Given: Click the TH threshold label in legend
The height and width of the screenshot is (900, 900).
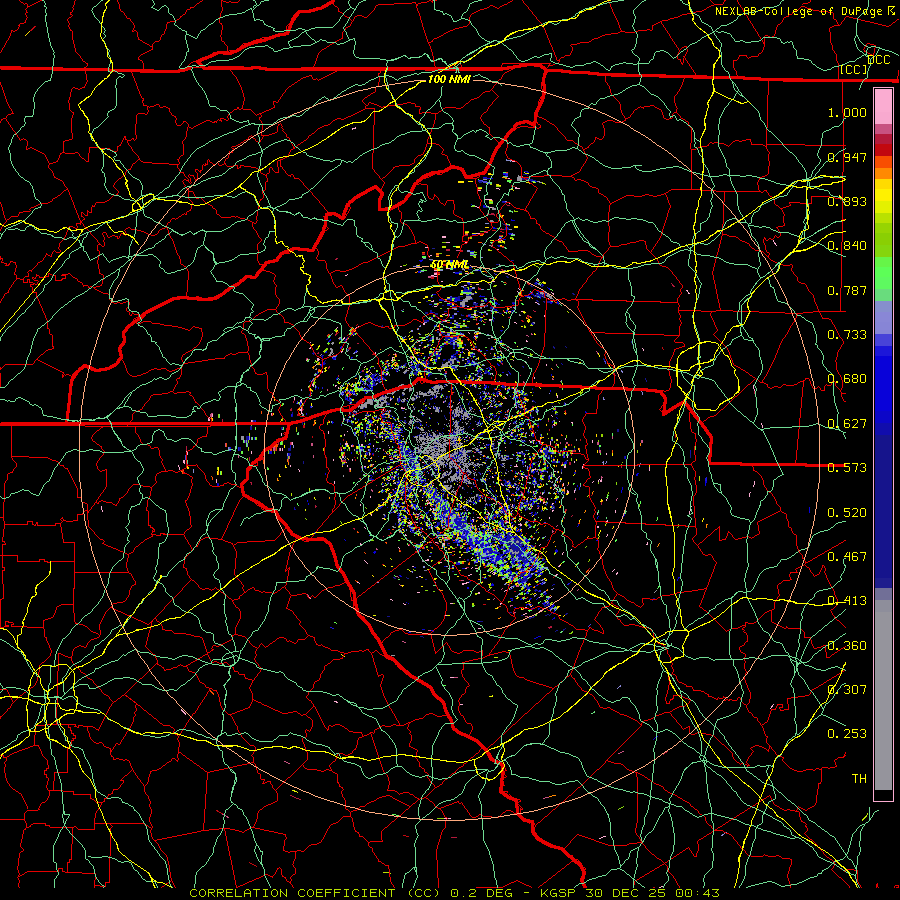Looking at the screenshot, I should point(859,779).
